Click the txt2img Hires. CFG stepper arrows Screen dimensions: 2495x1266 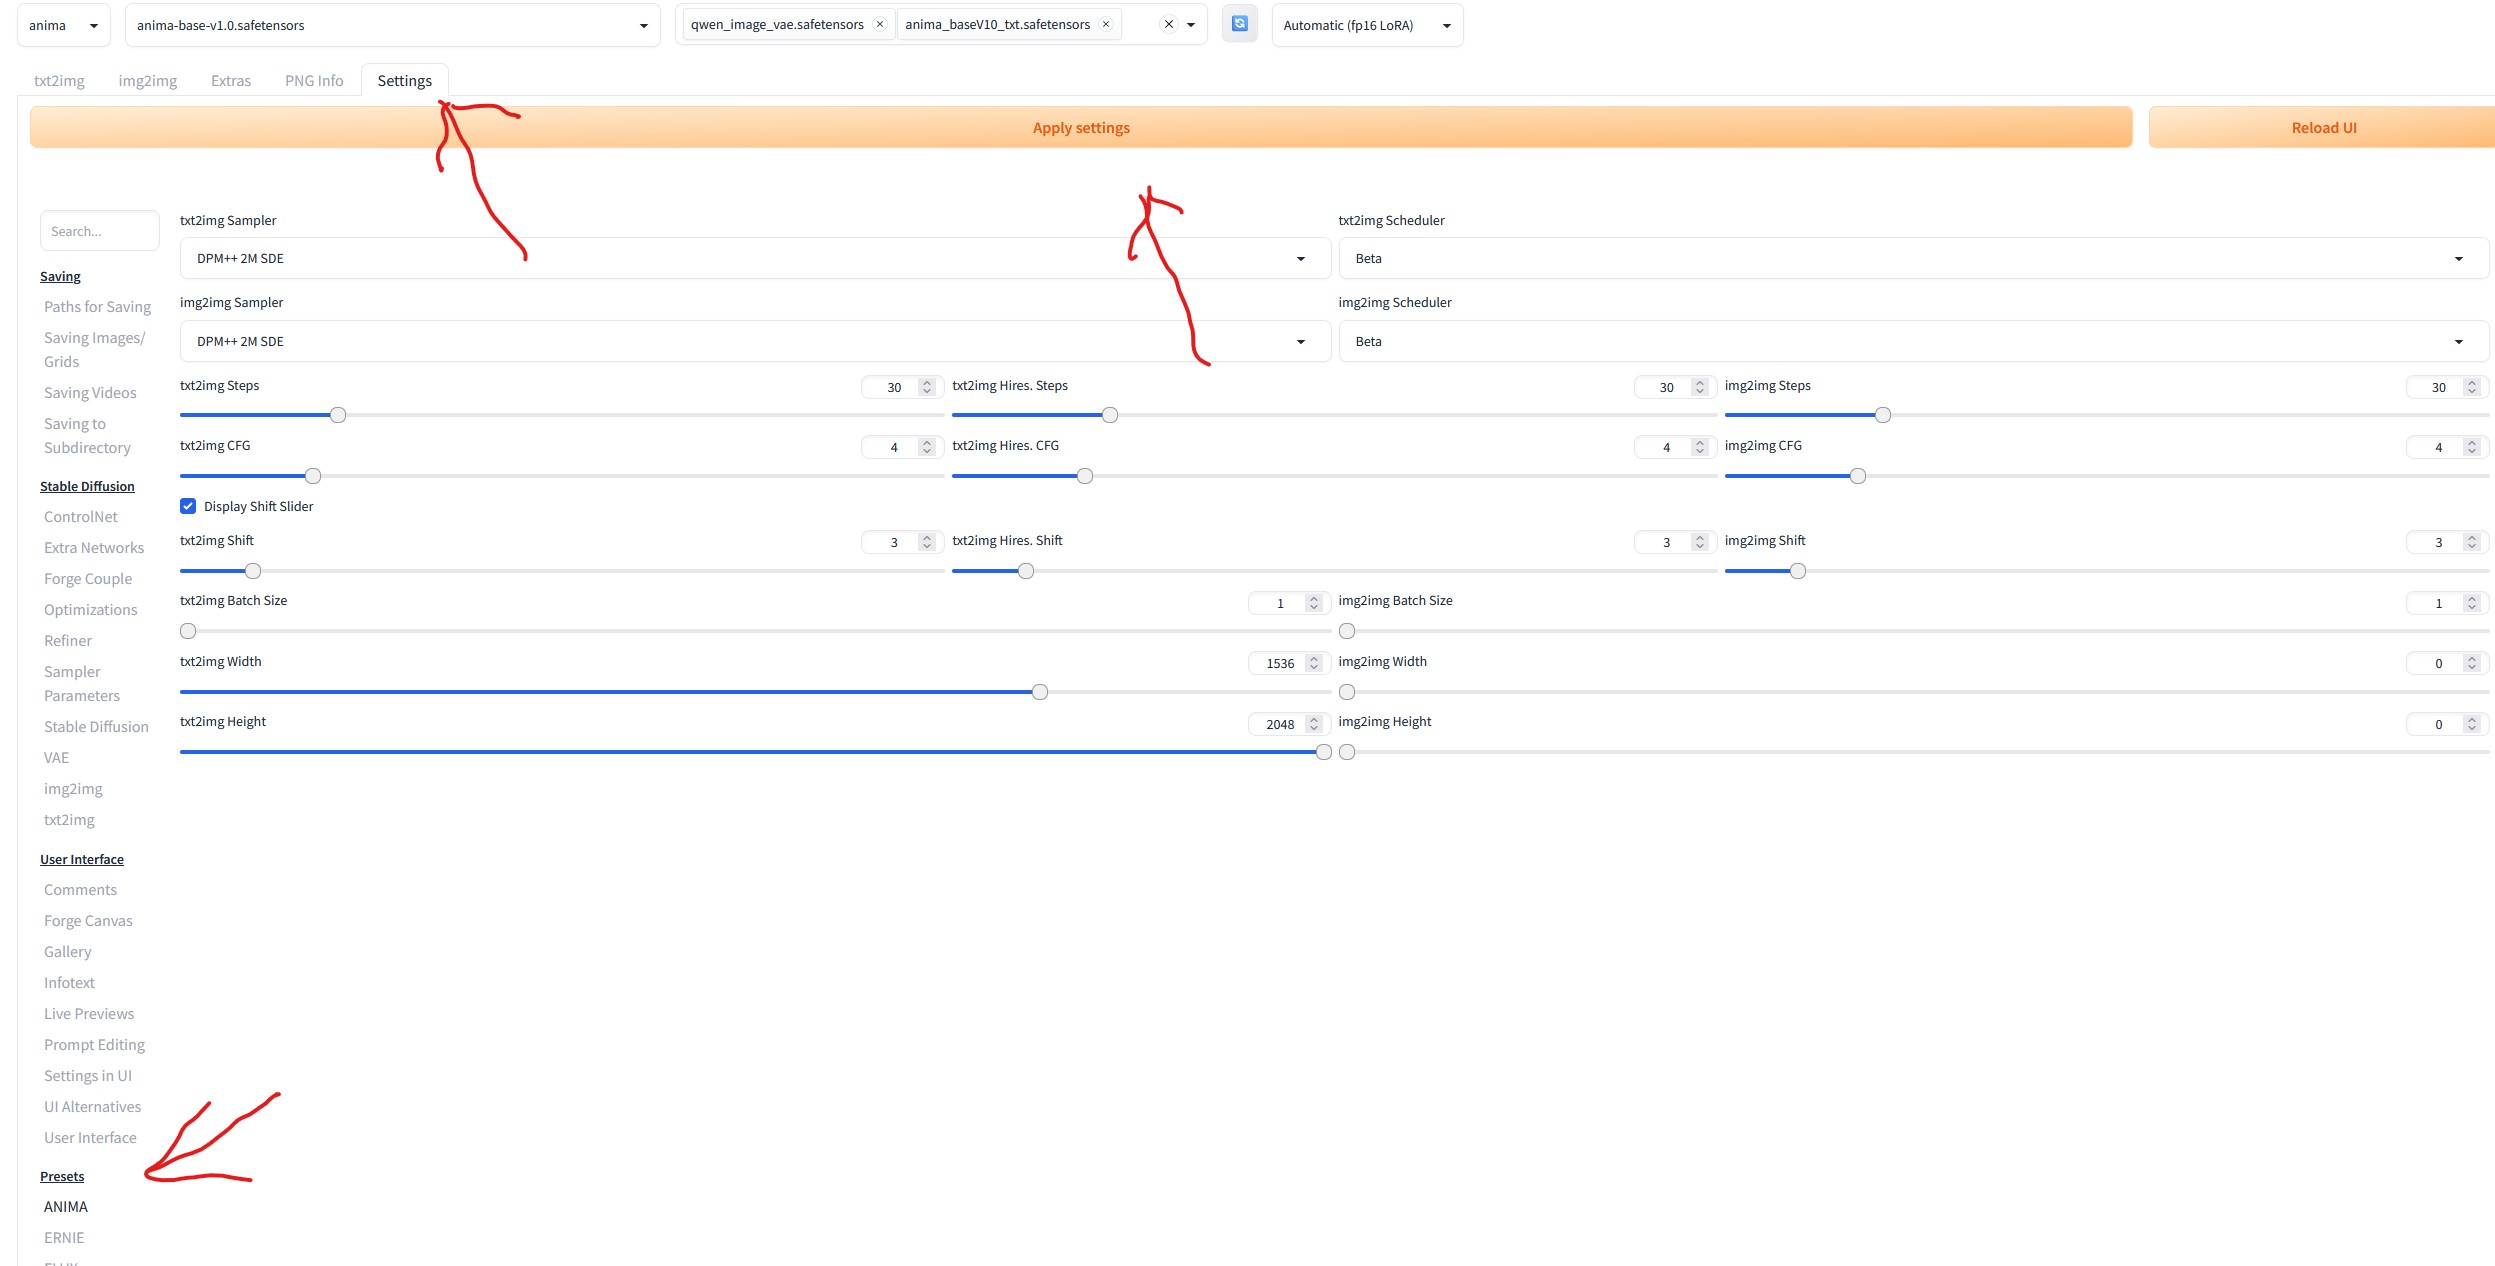pyautogui.click(x=1700, y=447)
